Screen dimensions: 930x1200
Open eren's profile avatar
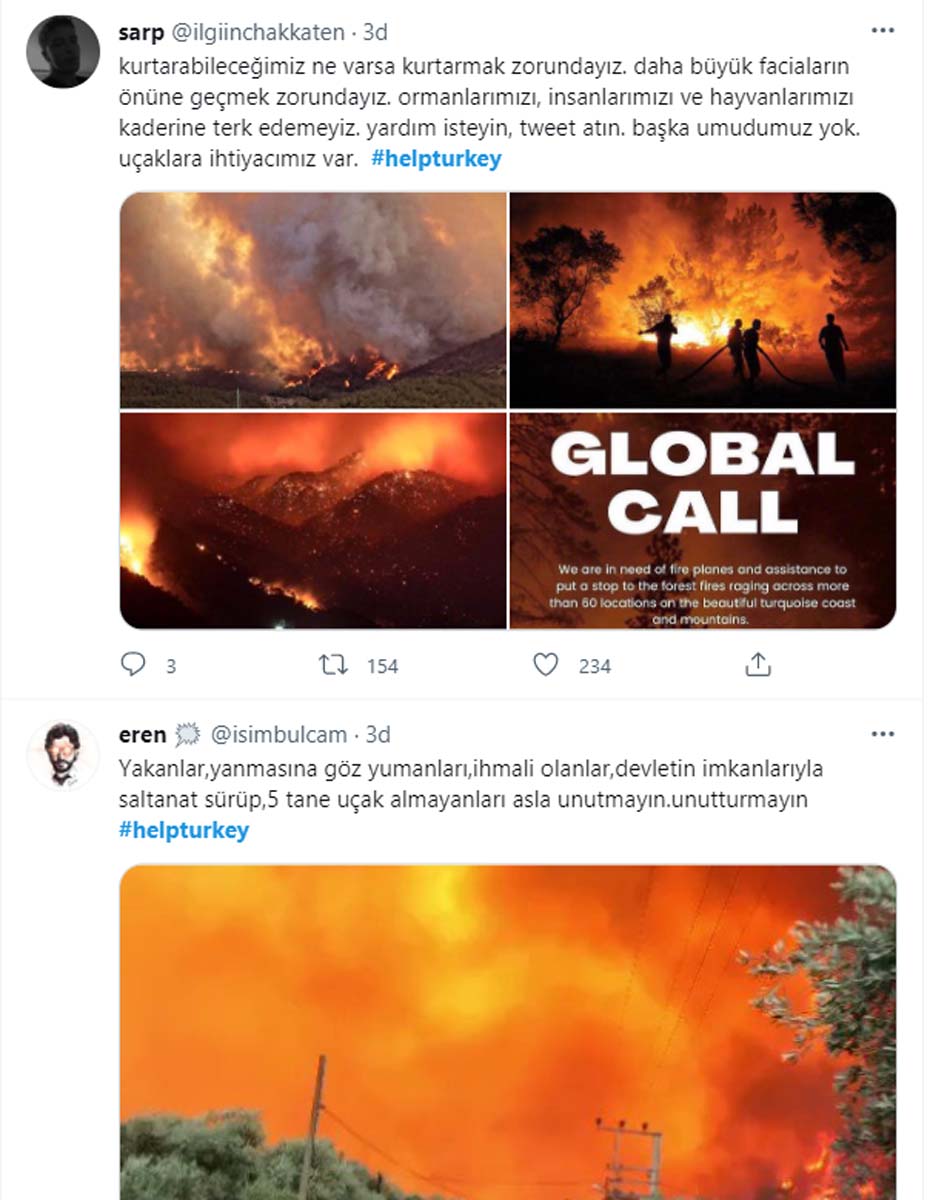tap(62, 755)
